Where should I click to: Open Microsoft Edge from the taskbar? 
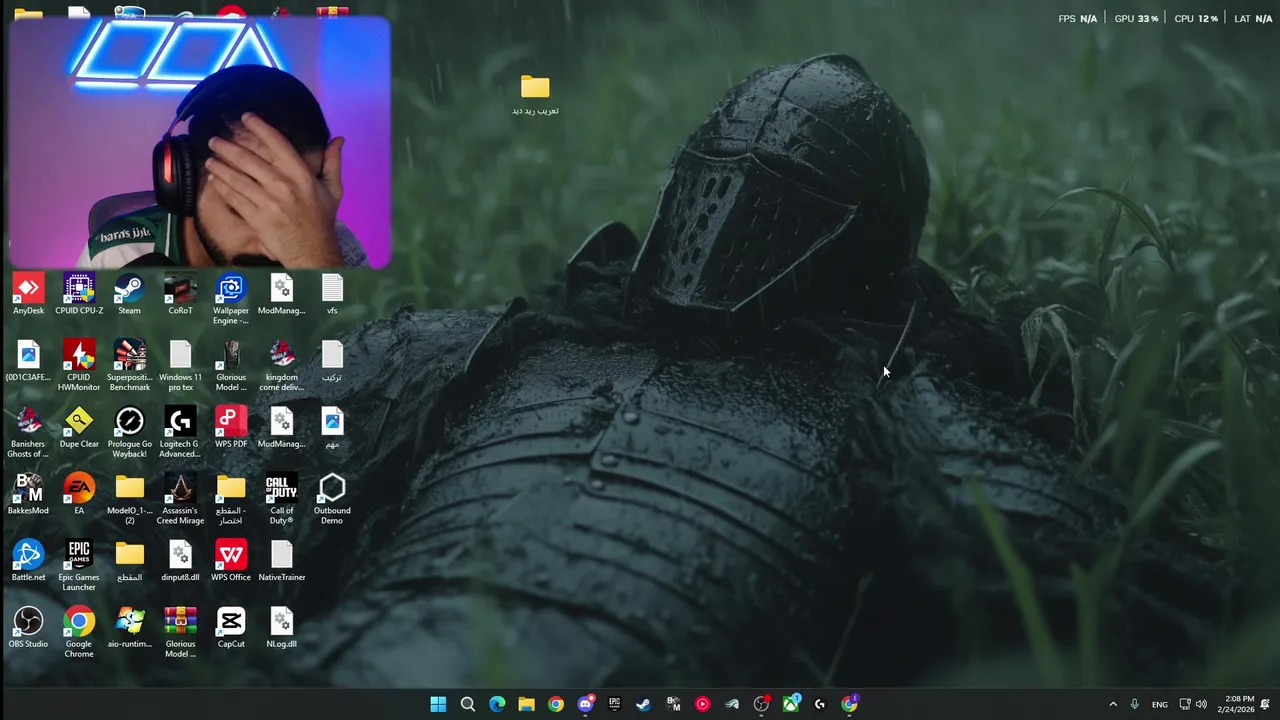tap(497, 704)
